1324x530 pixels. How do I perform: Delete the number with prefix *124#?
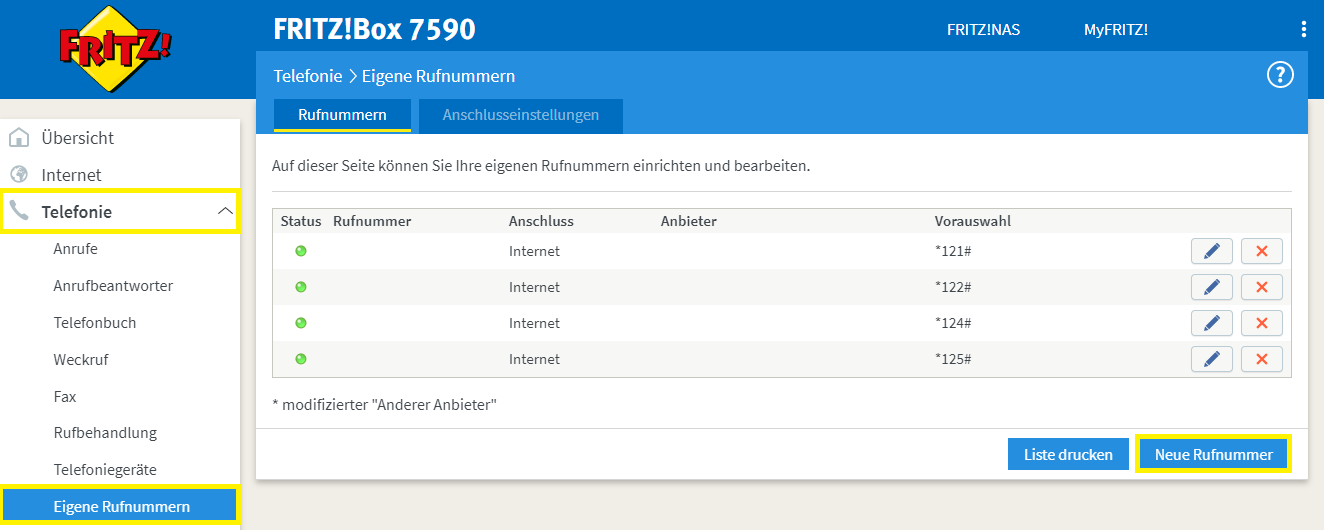[1261, 323]
